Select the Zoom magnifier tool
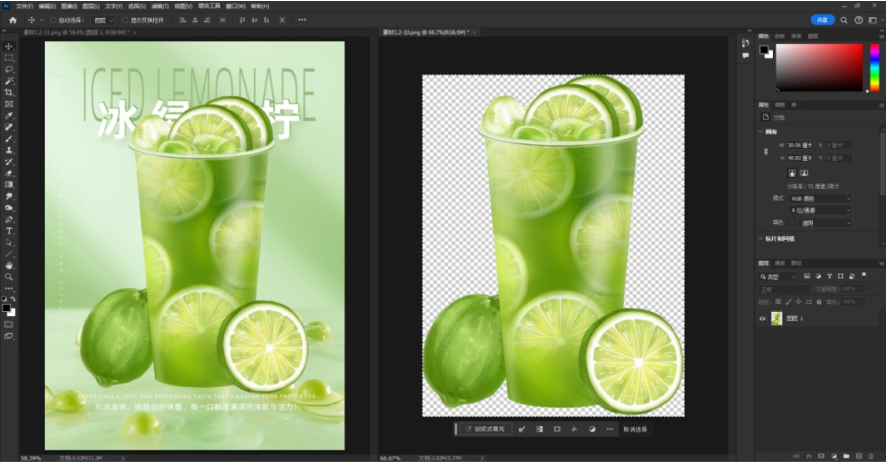 [x=9, y=277]
